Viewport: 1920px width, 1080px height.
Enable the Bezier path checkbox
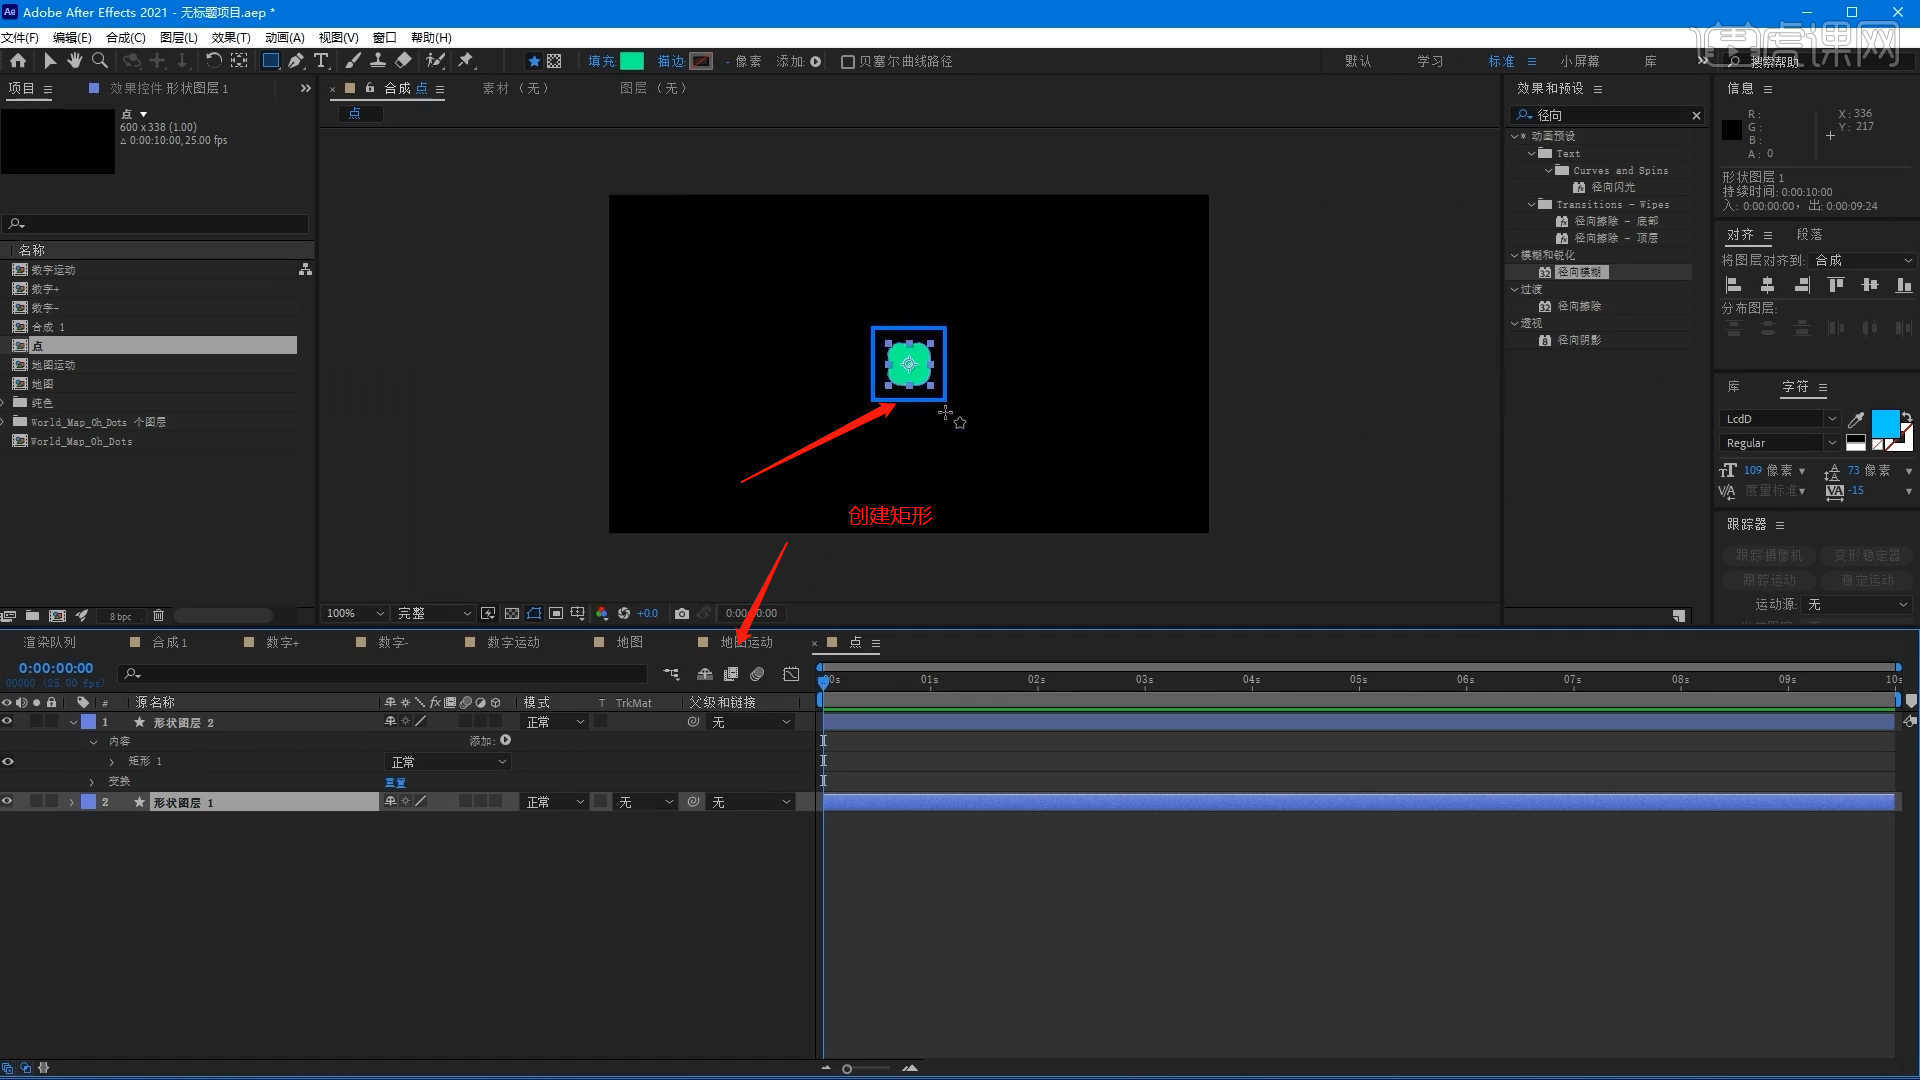(x=848, y=62)
